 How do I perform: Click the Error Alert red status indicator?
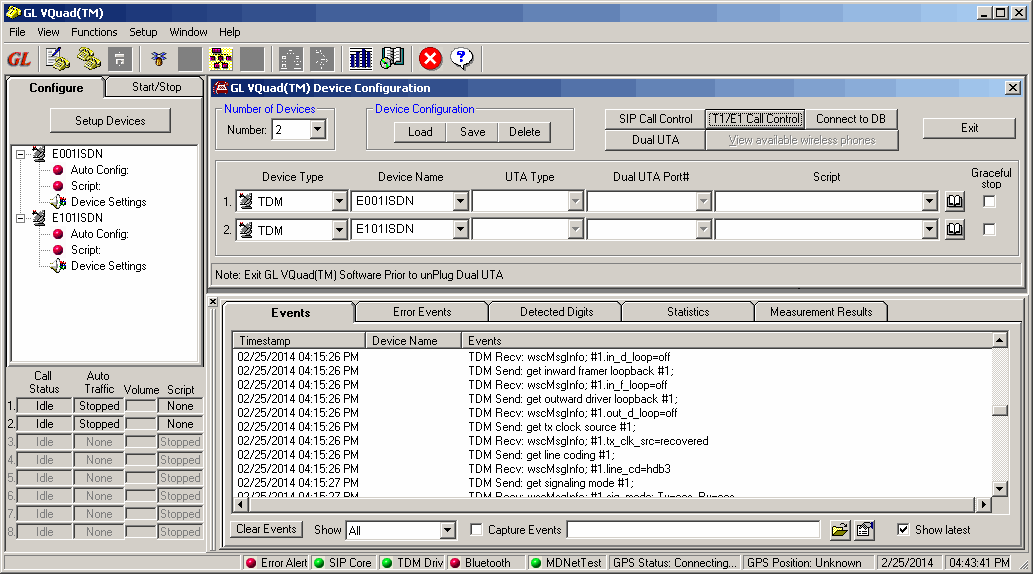pyautogui.click(x=251, y=563)
